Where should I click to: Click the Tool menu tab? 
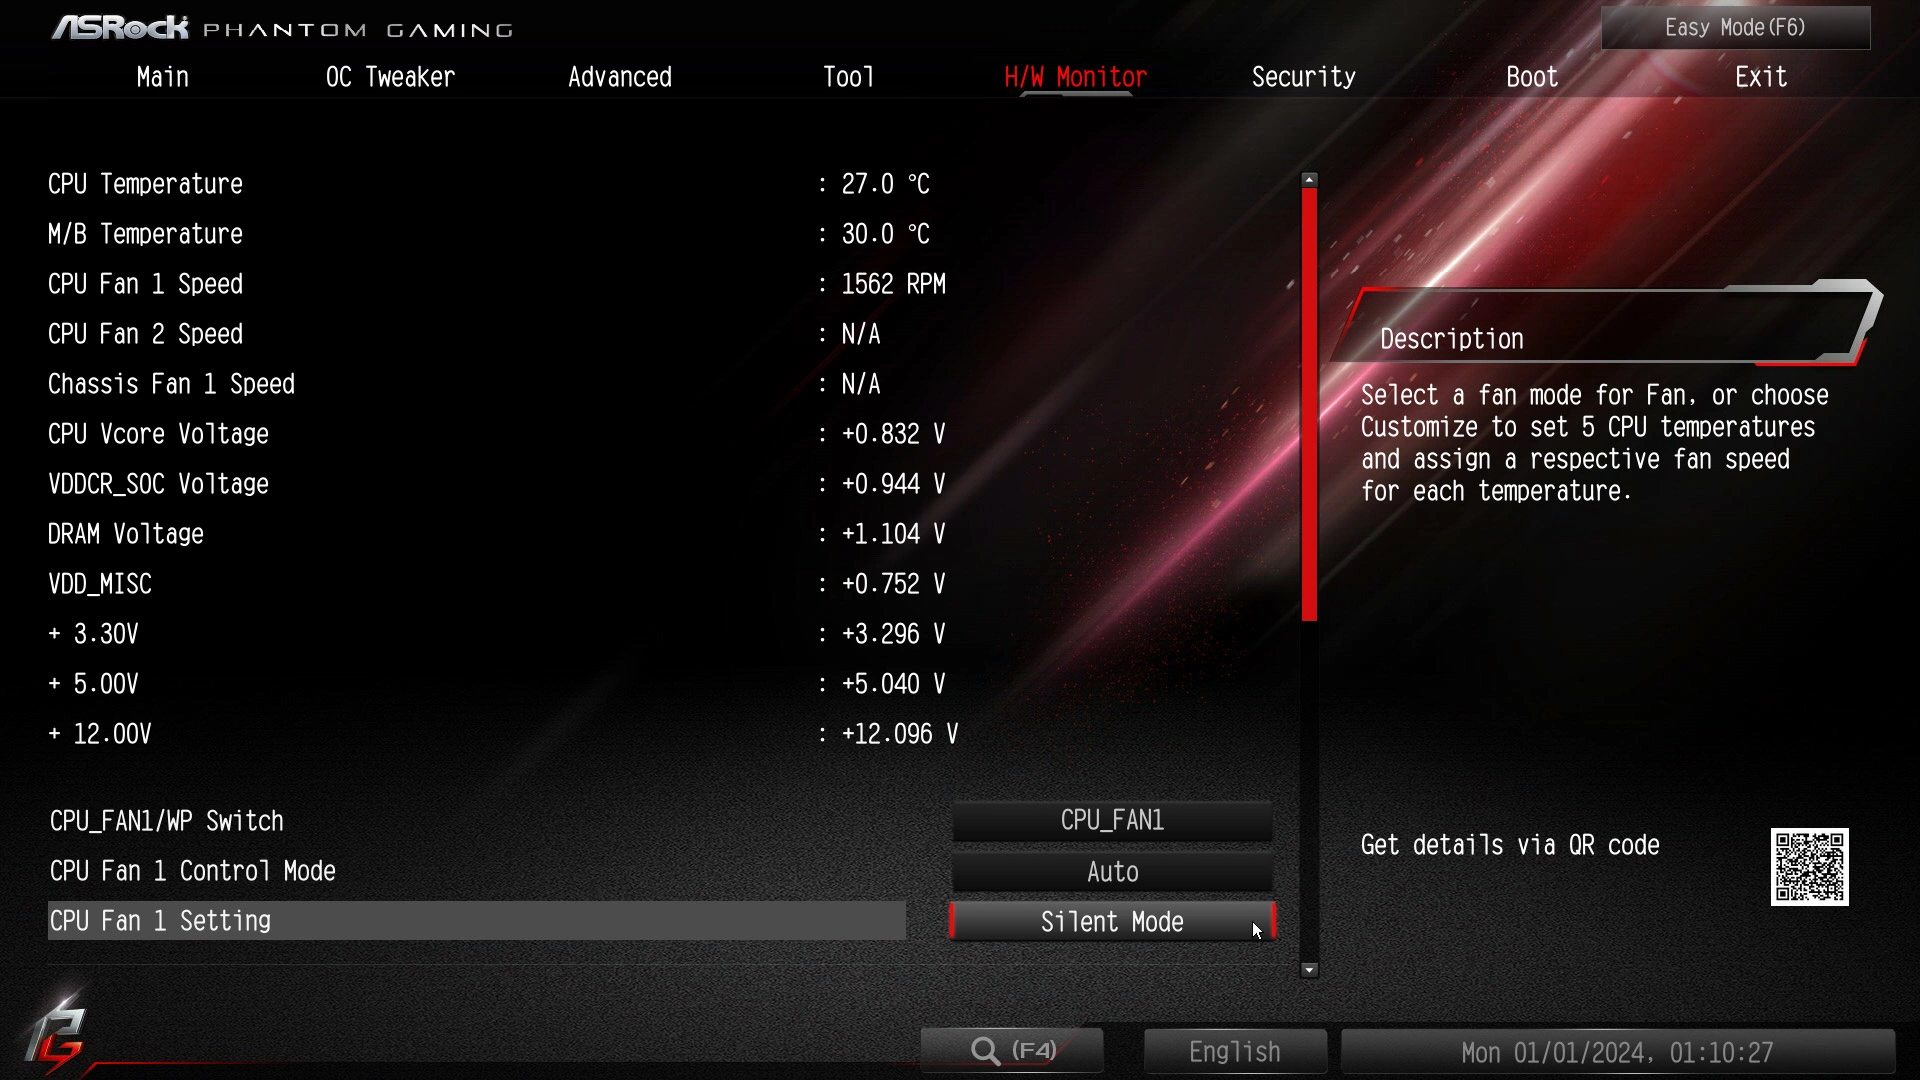point(849,75)
